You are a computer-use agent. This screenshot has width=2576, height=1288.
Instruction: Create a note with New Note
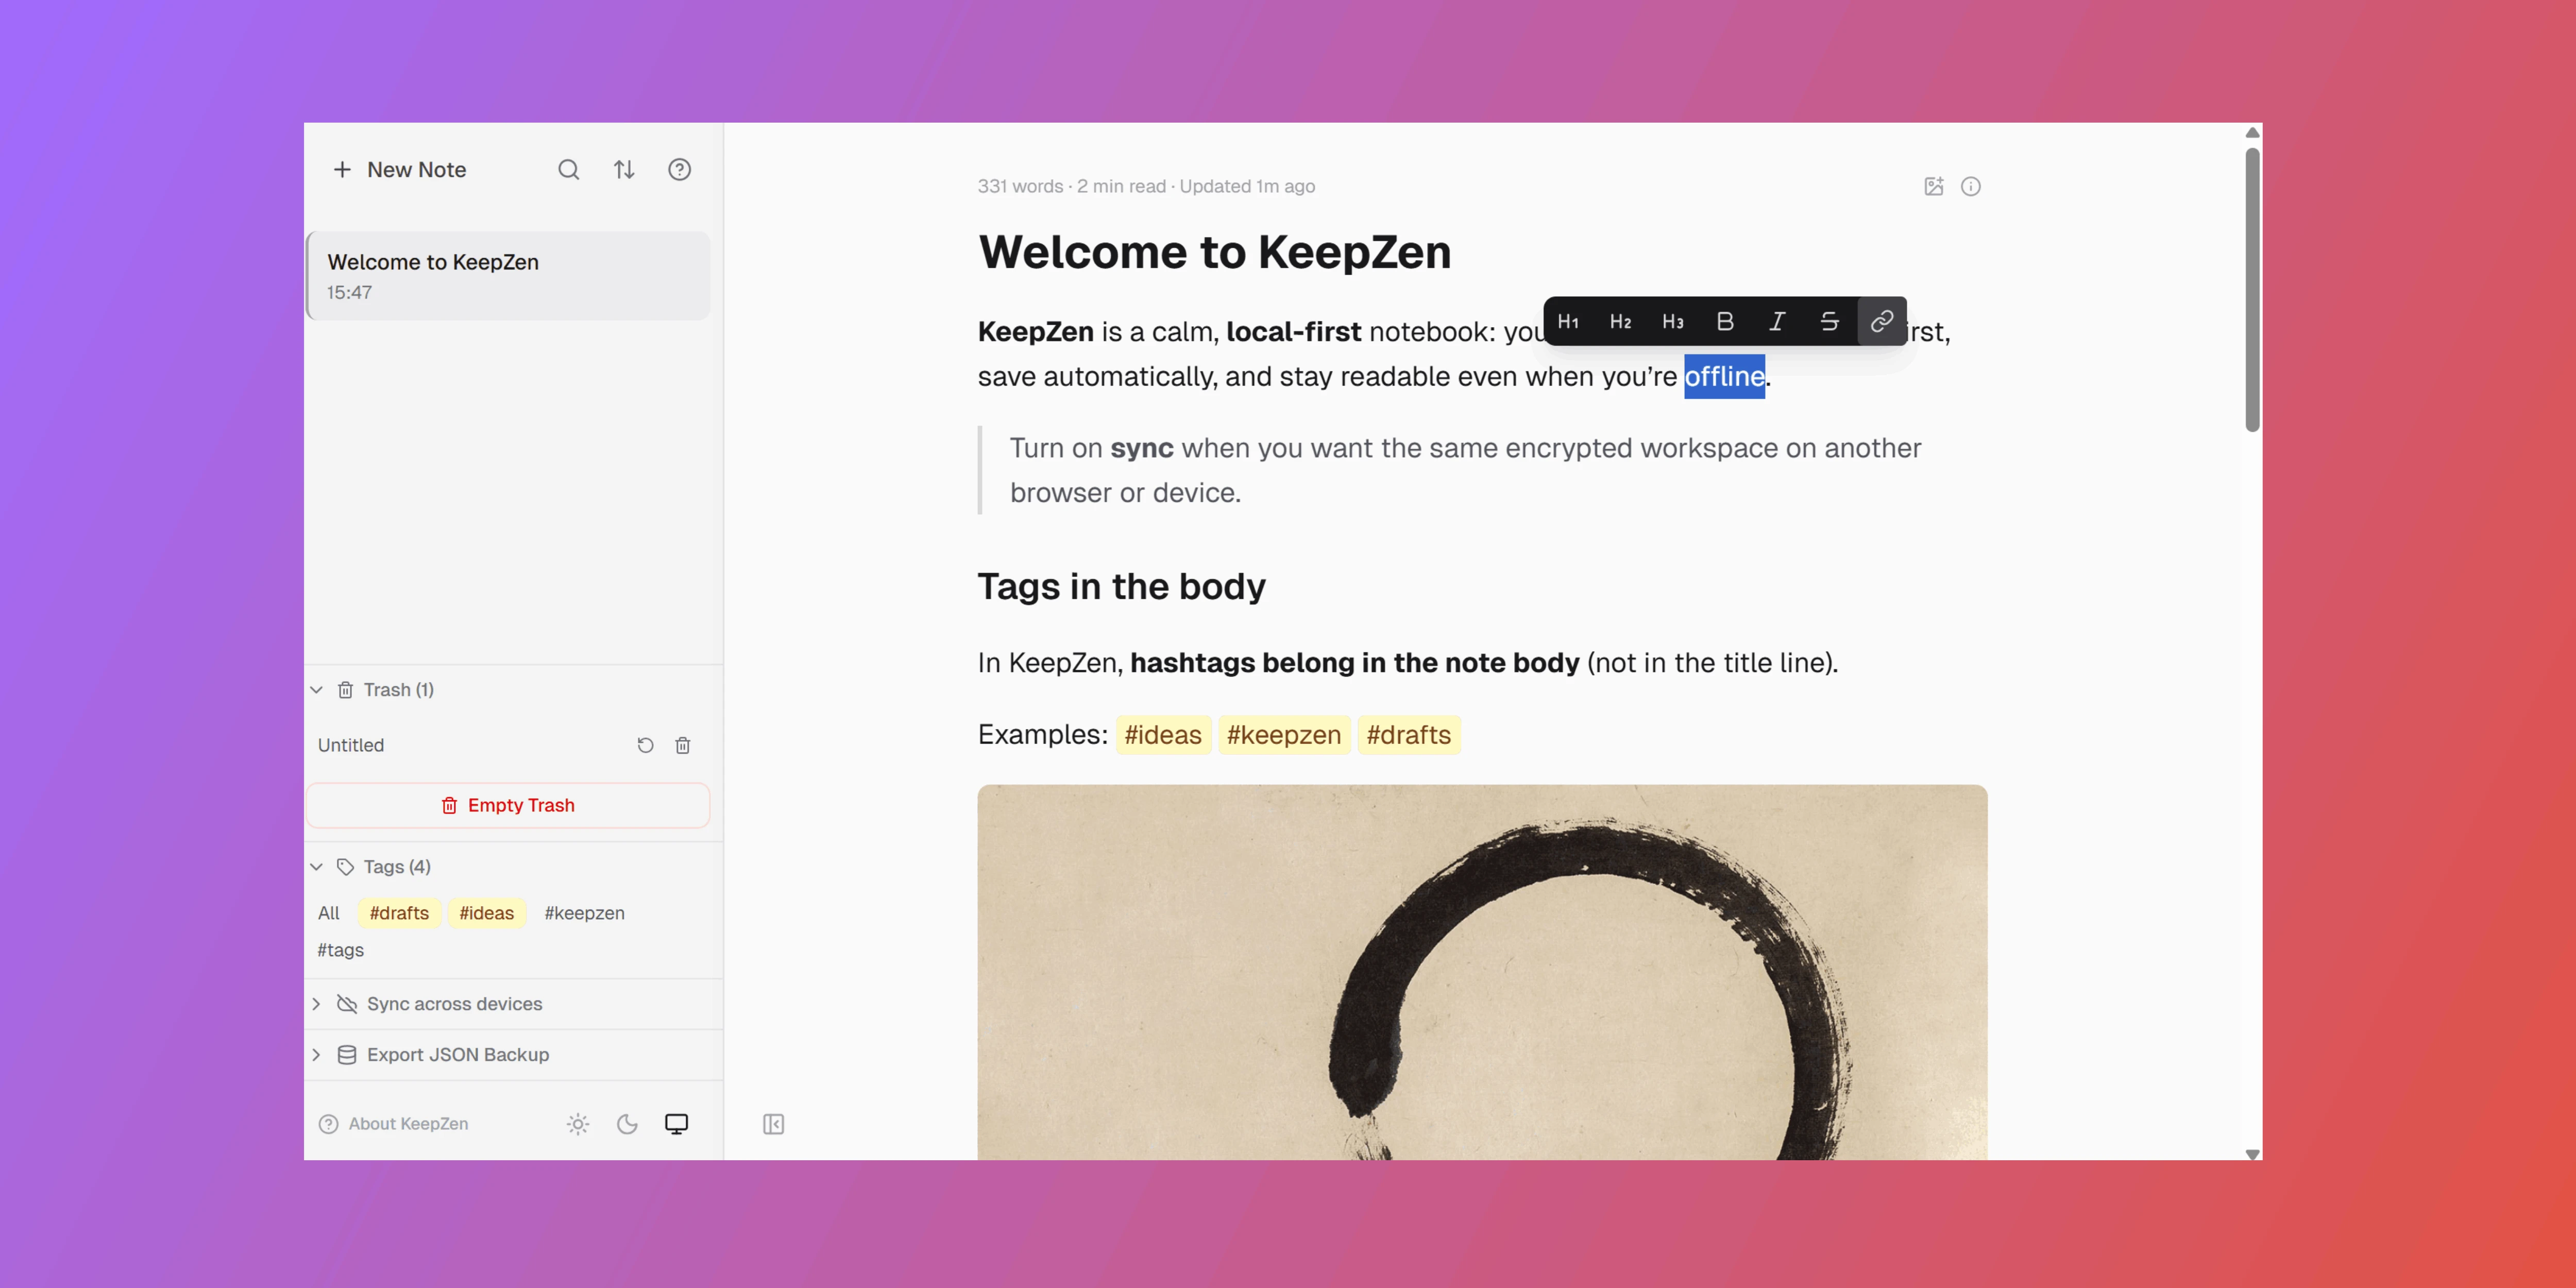(x=400, y=170)
